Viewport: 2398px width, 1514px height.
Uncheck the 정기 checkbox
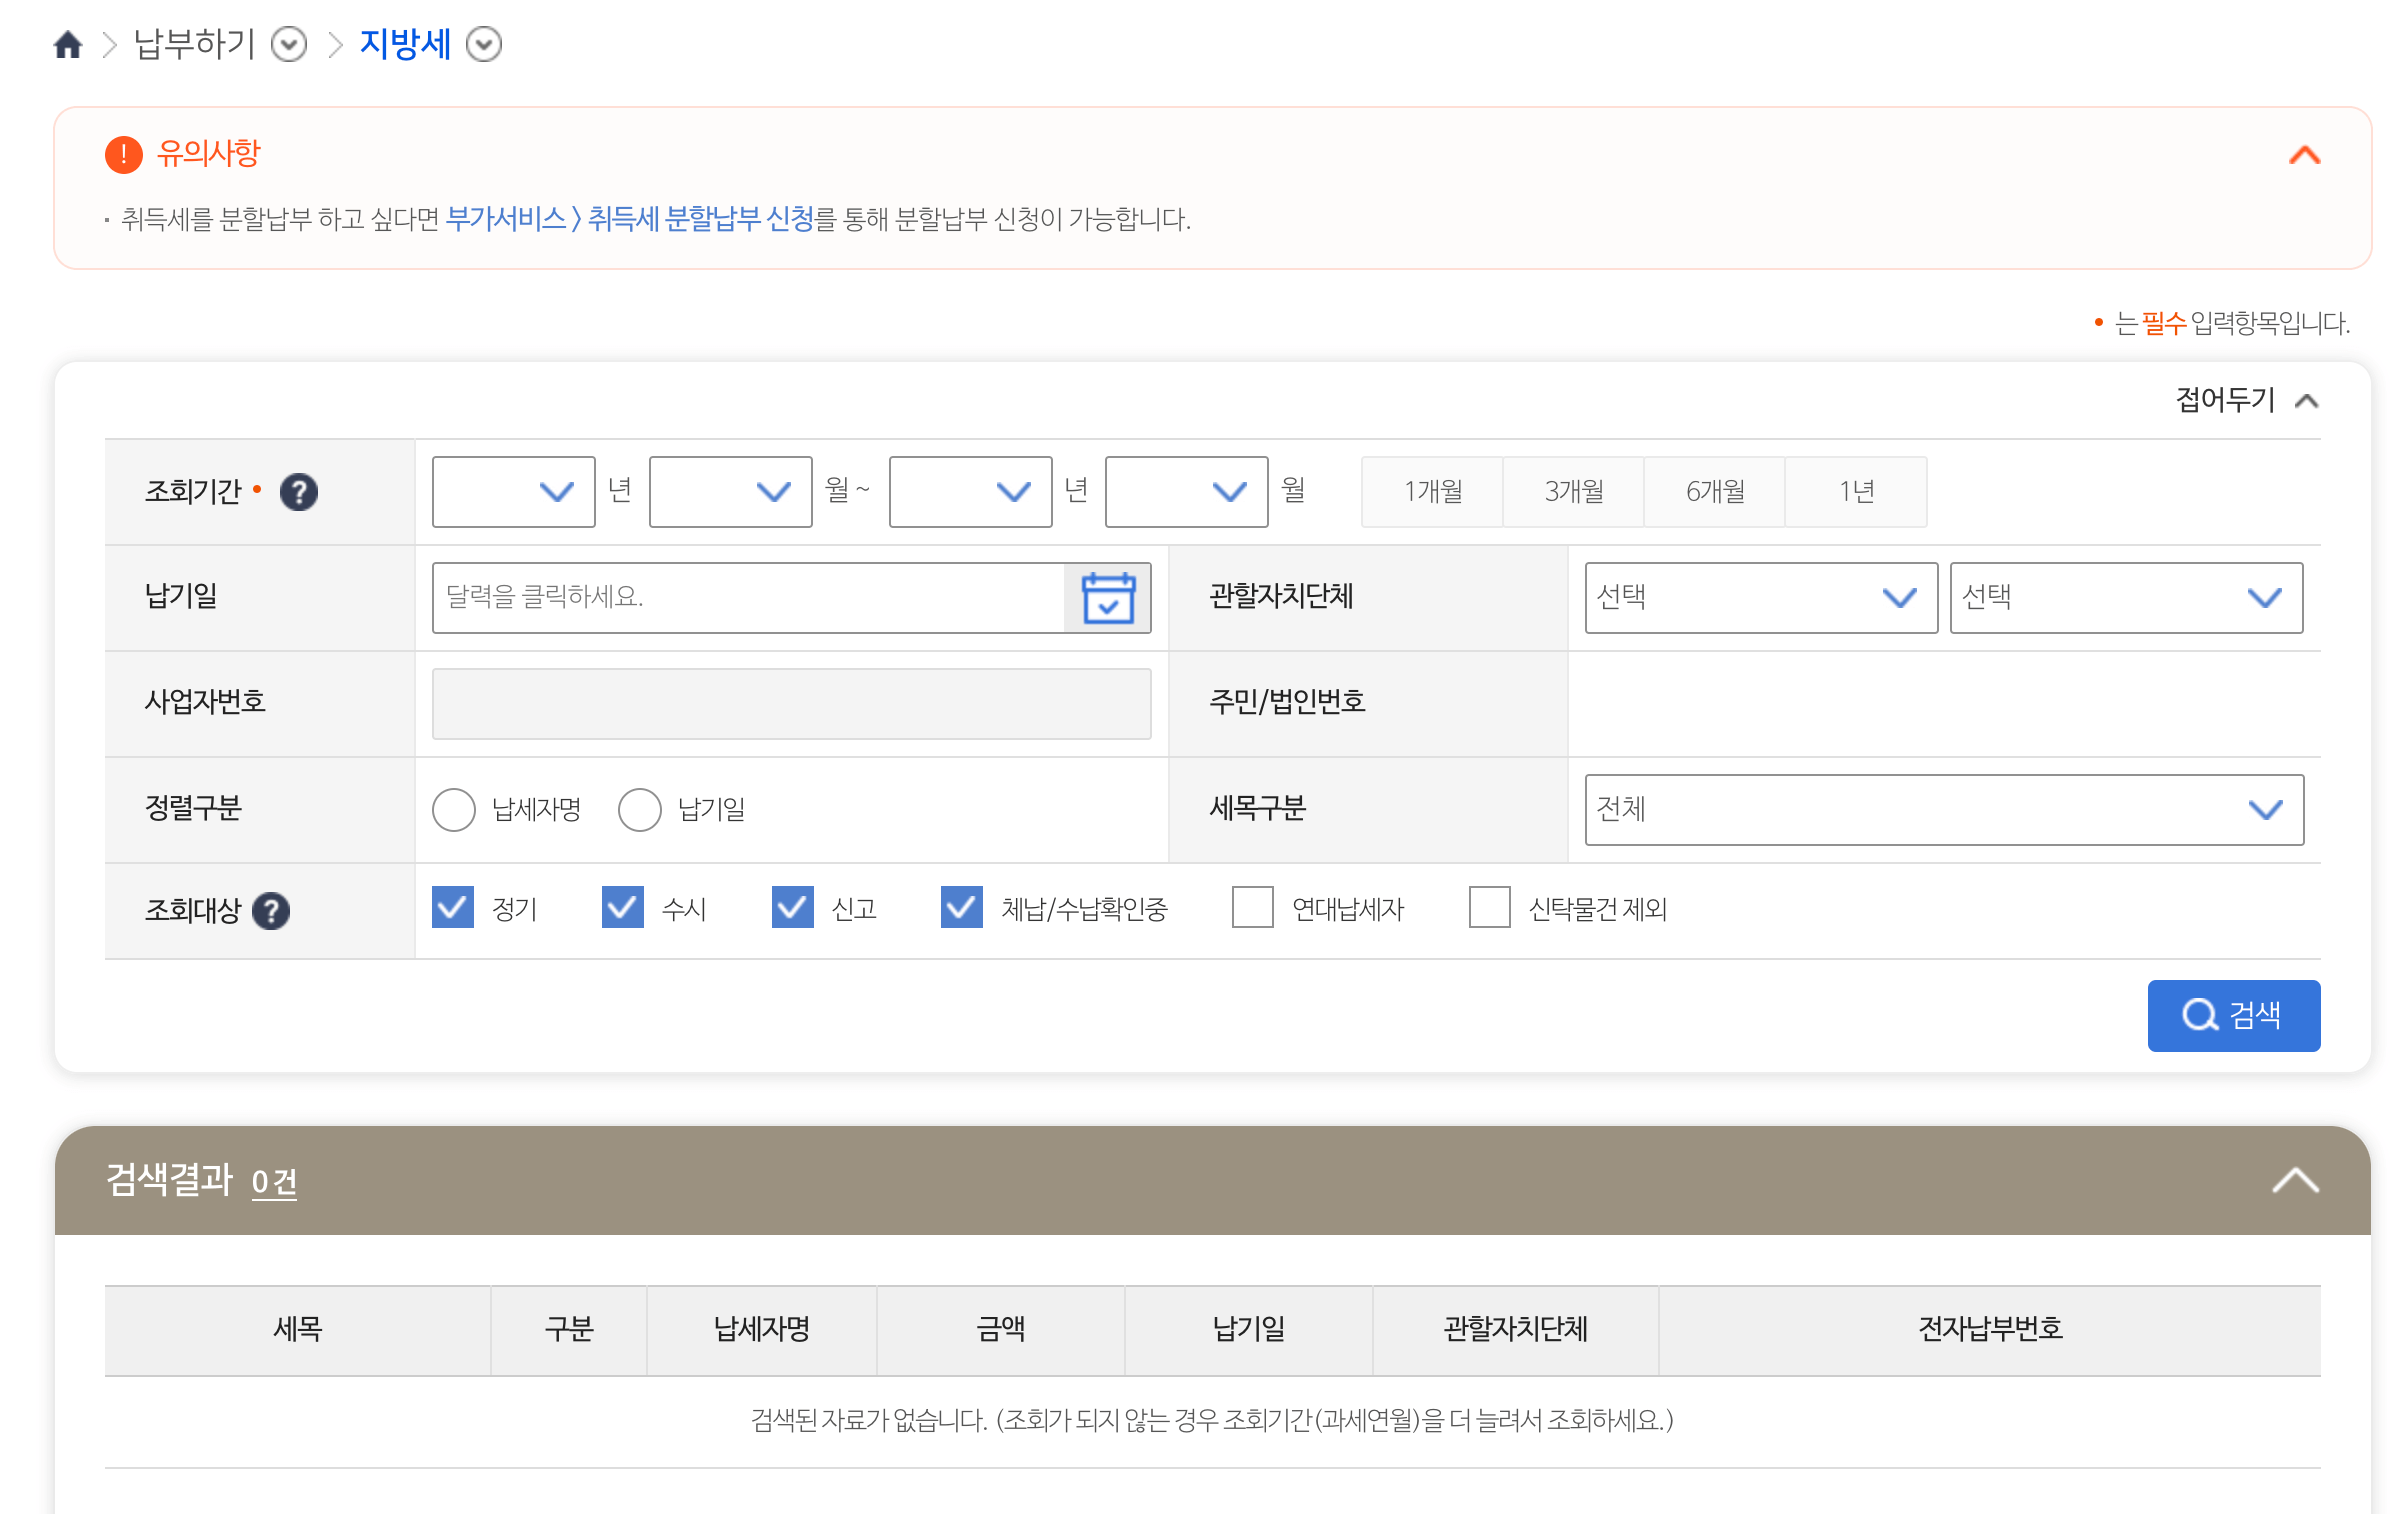click(454, 908)
